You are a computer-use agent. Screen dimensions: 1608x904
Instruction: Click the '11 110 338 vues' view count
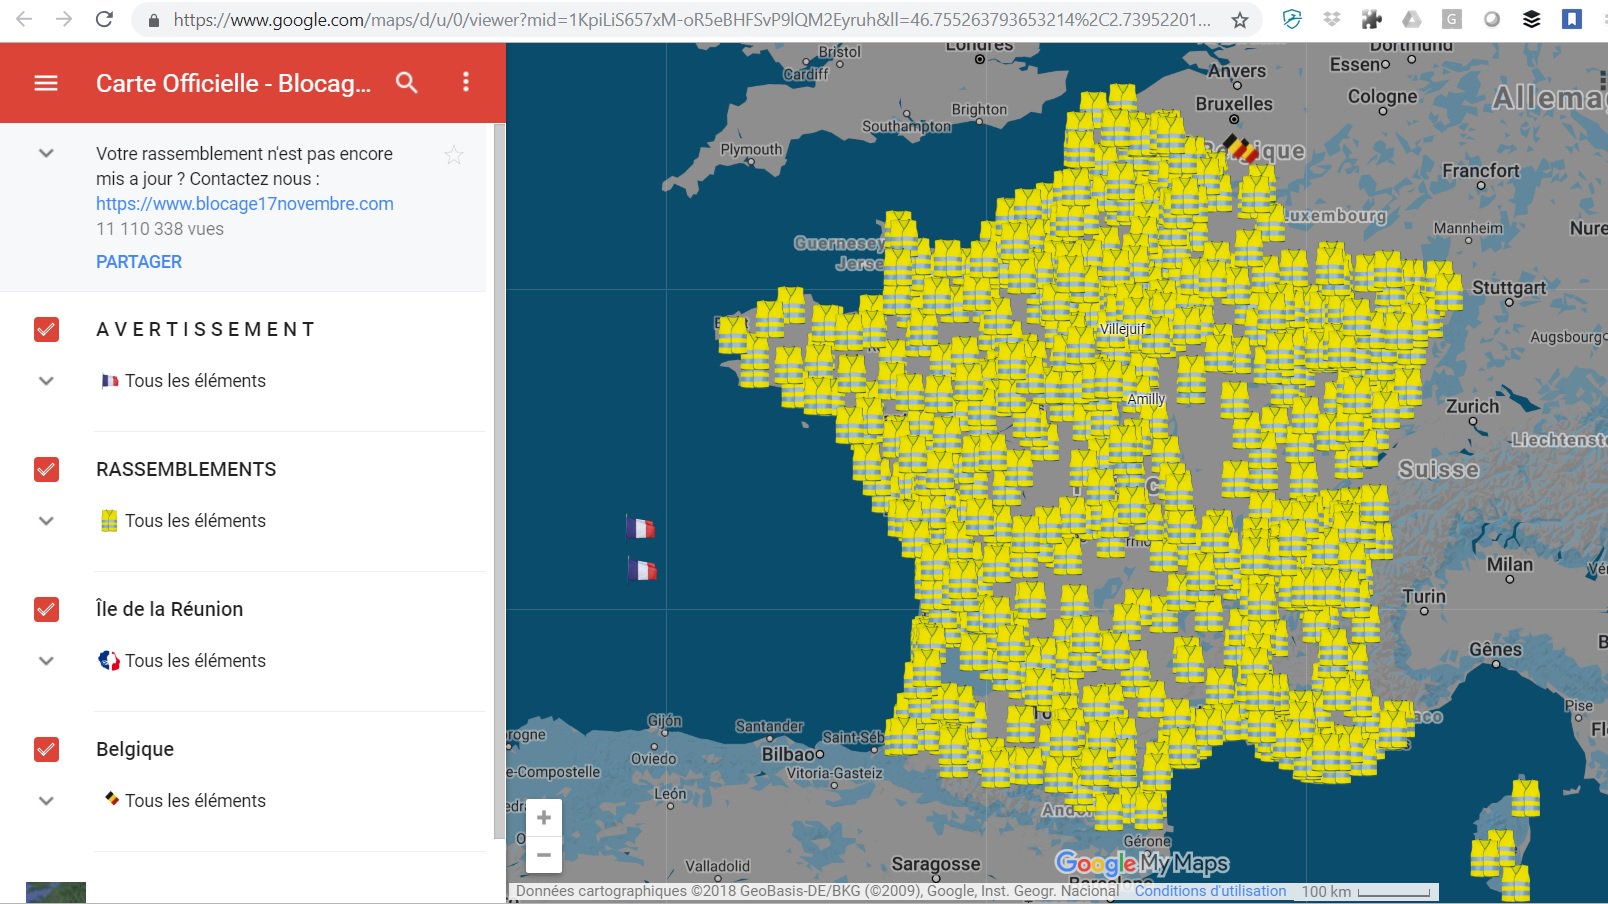[x=160, y=229]
